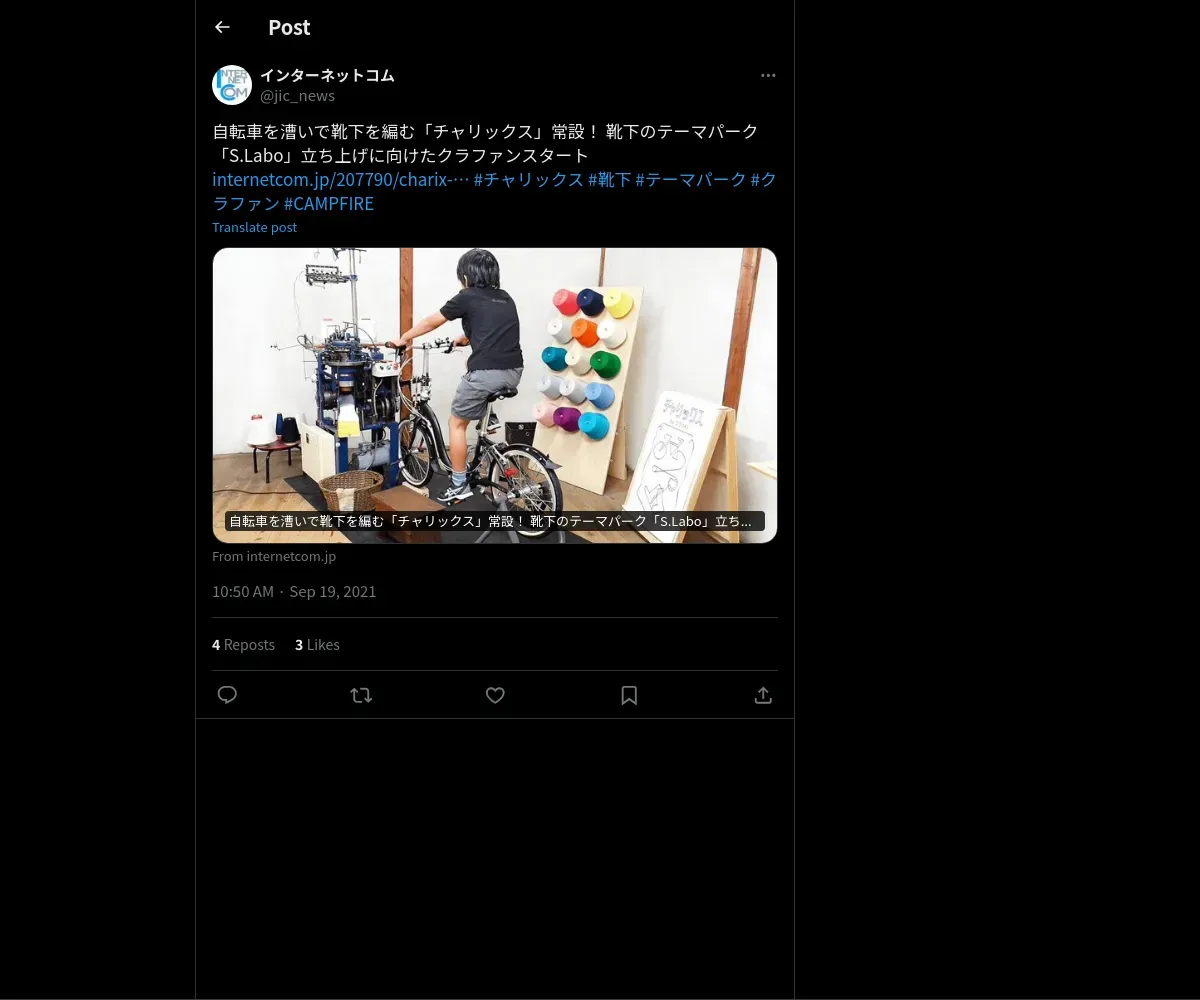The image size is (1200, 1000).
Task: Click the reply speech bubble icon
Action: click(227, 695)
